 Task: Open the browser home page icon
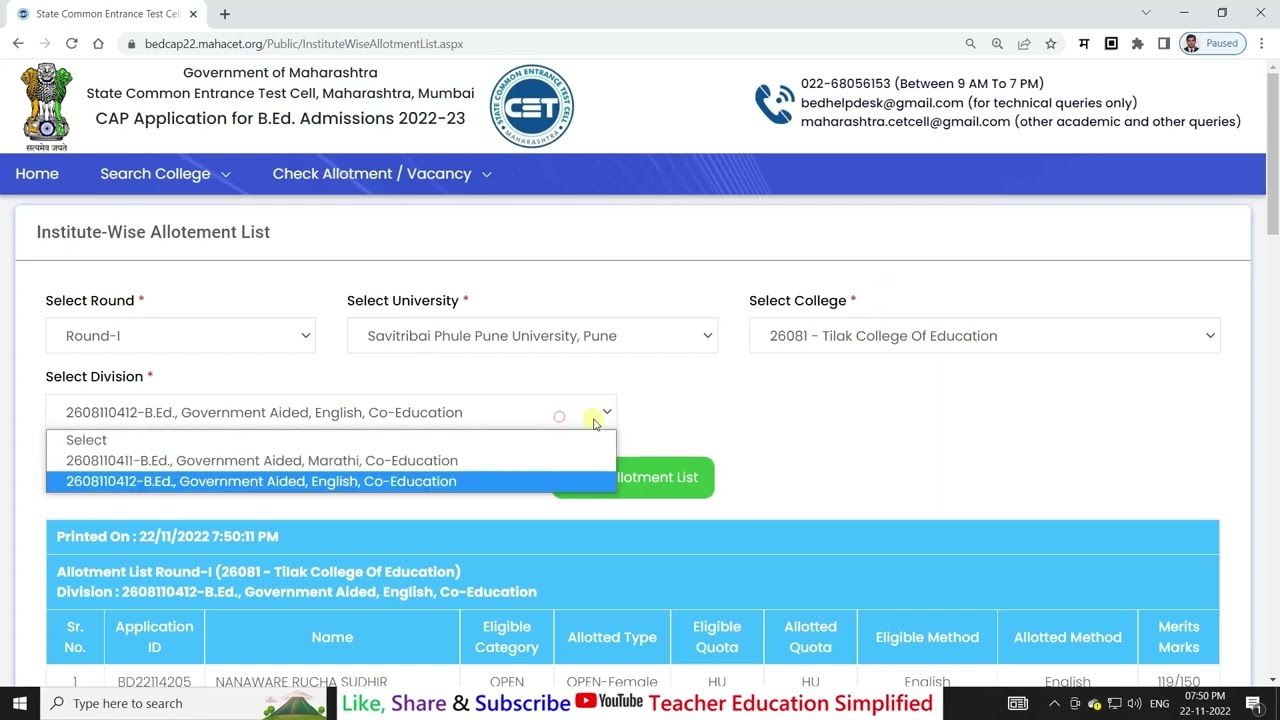98,44
